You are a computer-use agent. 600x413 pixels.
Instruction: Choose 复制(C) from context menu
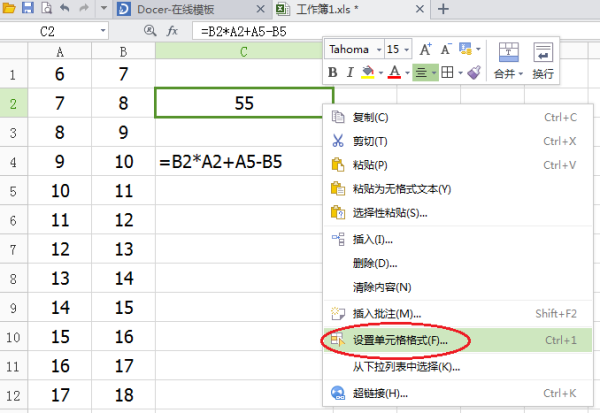pyautogui.click(x=458, y=117)
